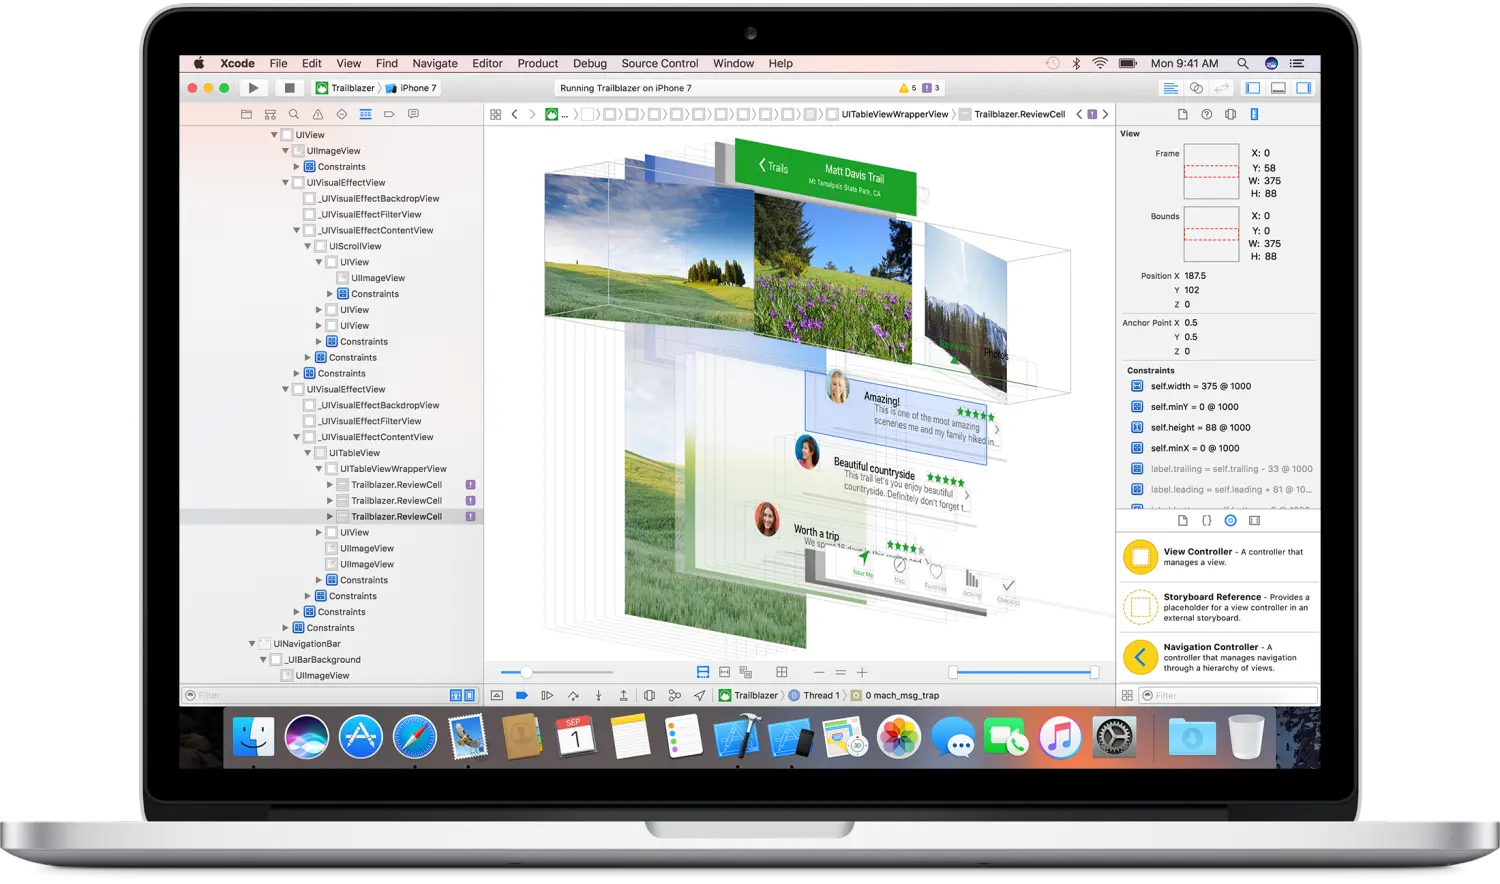Toggle navigator filter show-only buttons

click(462, 695)
